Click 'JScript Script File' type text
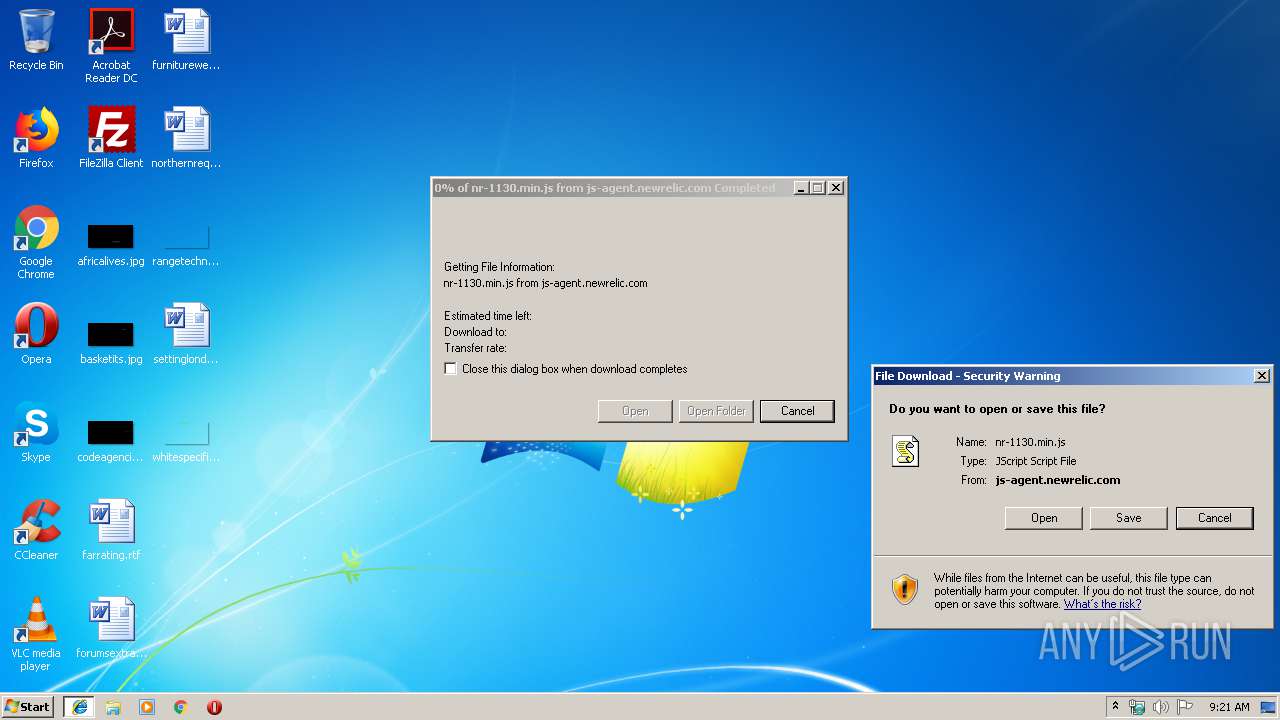1280x720 pixels. coord(1036,461)
